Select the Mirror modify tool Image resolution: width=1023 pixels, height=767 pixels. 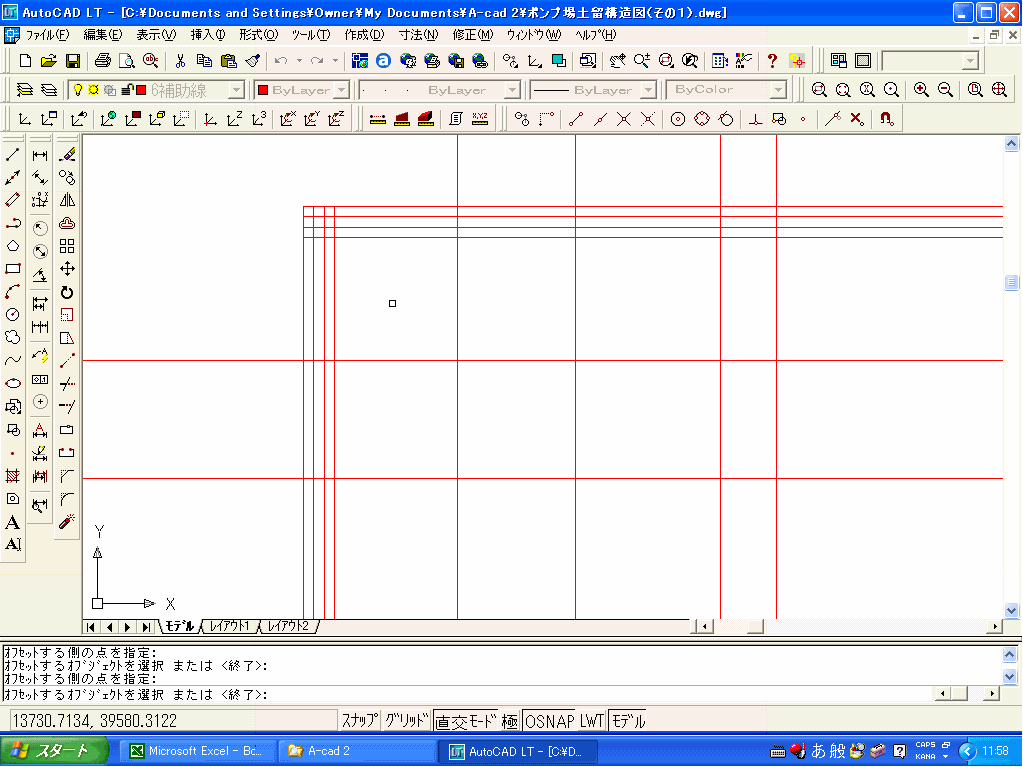tap(67, 200)
